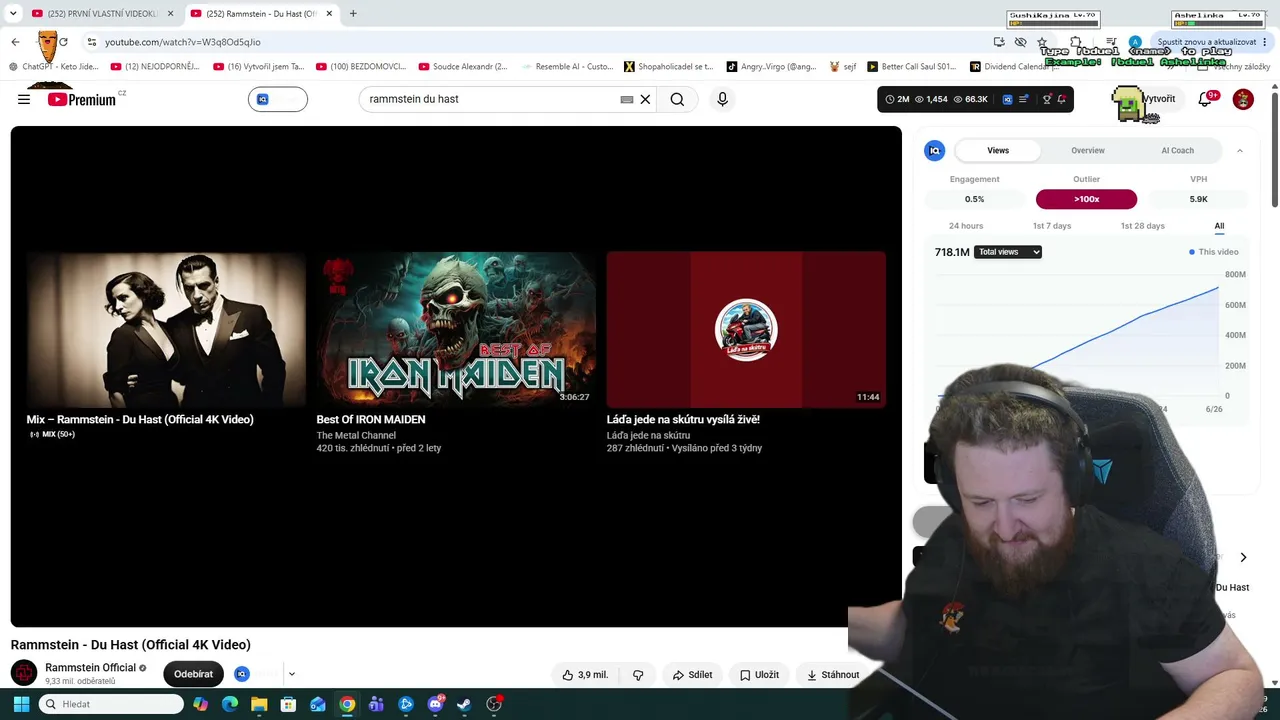Viewport: 1280px width, 720px height.
Task: Click the Odebírat subscribe button
Action: [193, 674]
